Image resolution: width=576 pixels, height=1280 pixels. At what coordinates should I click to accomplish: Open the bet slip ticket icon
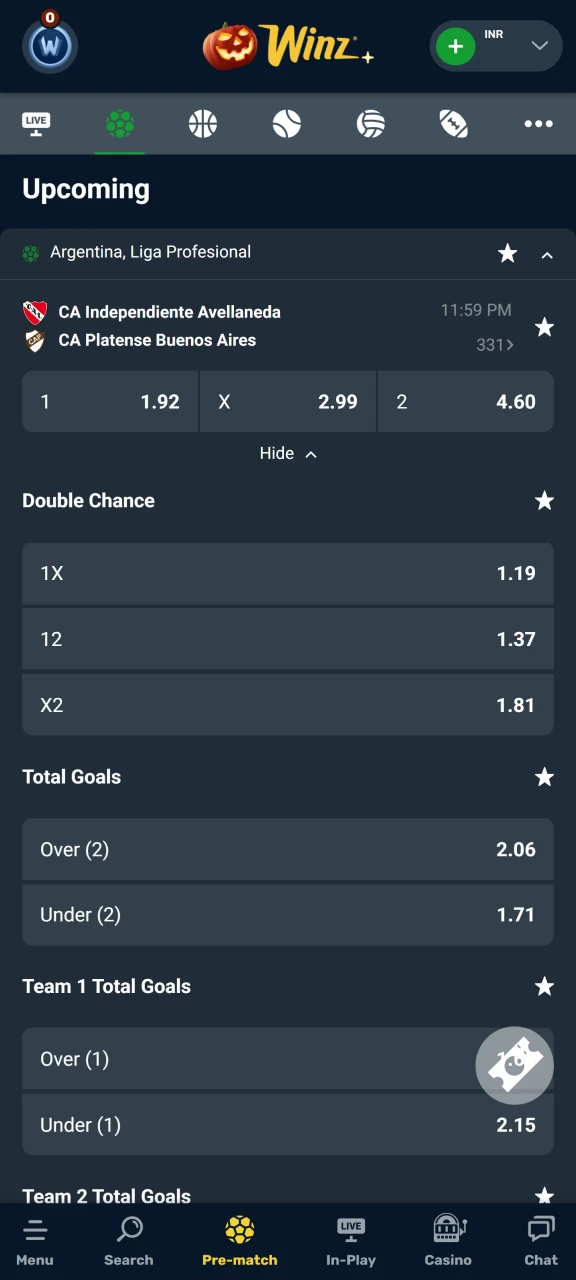[x=514, y=1065]
